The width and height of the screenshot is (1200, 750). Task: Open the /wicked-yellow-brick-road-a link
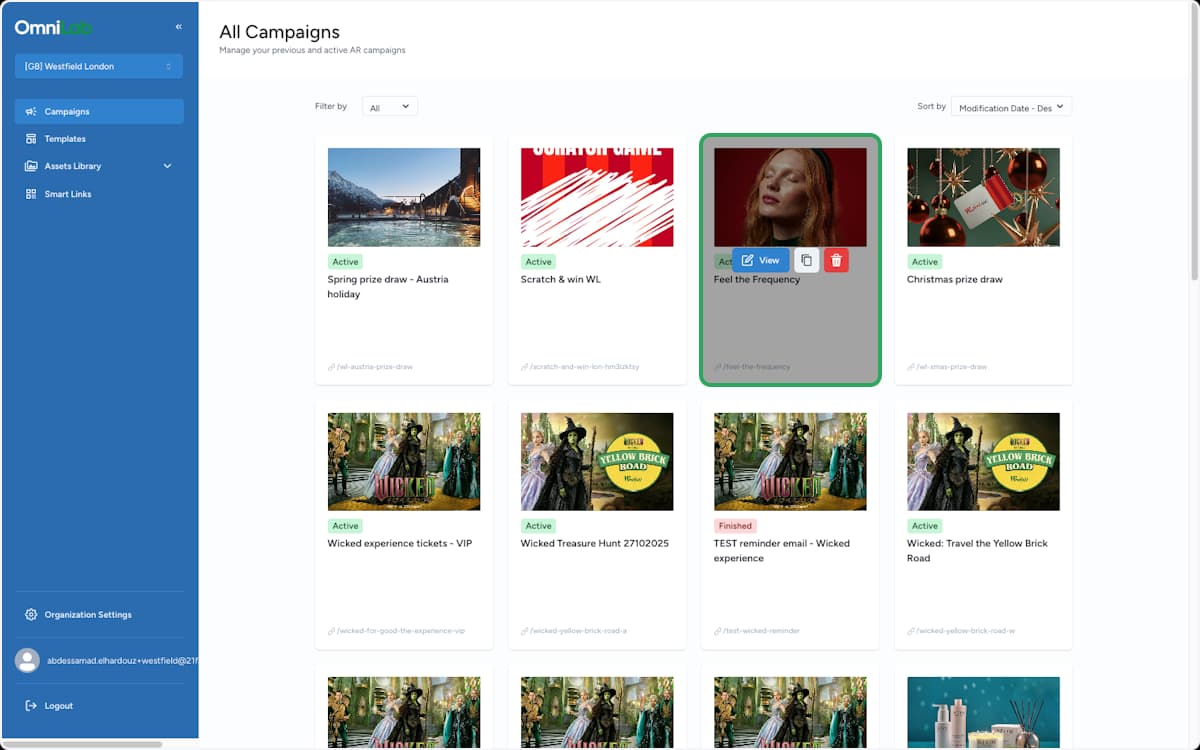click(x=578, y=631)
